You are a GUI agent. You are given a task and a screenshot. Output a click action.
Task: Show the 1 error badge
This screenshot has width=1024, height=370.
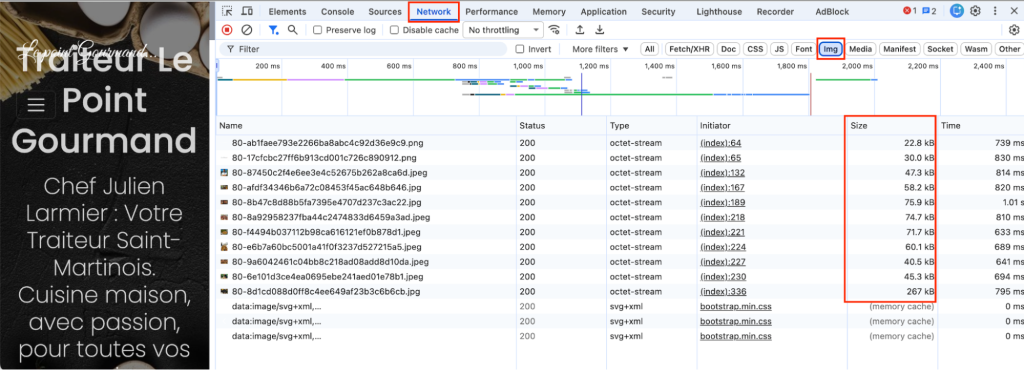[910, 11]
